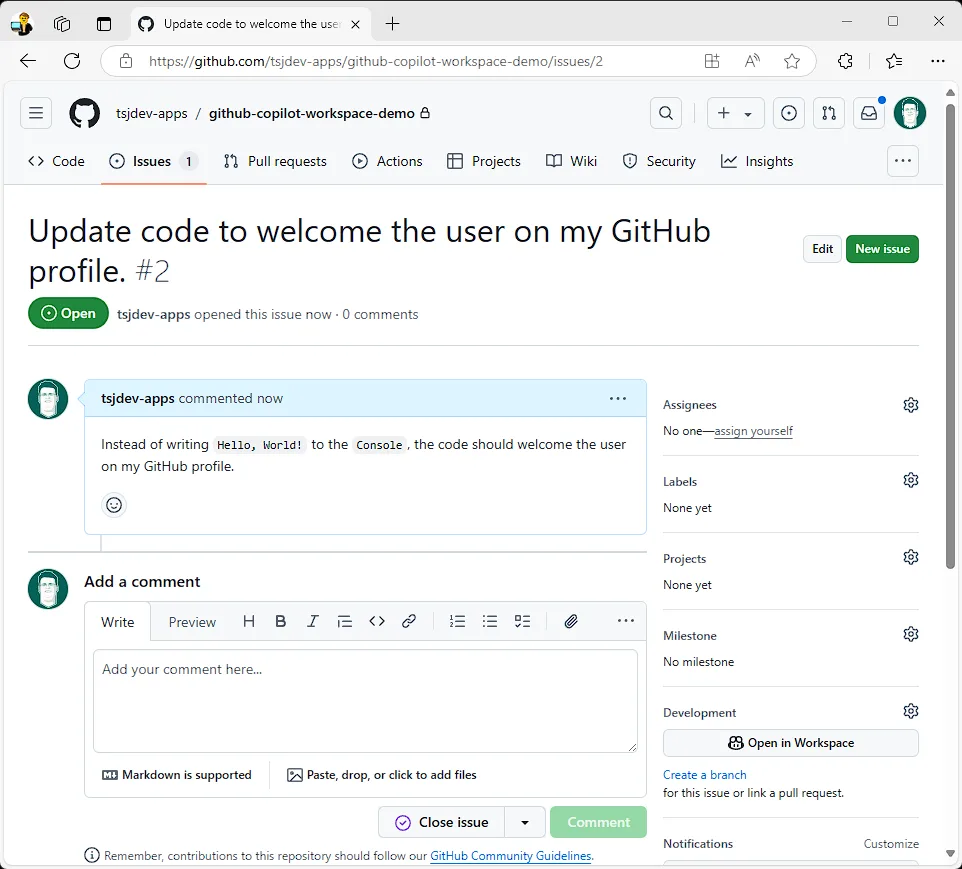The width and height of the screenshot is (962, 869).
Task: Switch to the Preview tab
Action: [192, 622]
